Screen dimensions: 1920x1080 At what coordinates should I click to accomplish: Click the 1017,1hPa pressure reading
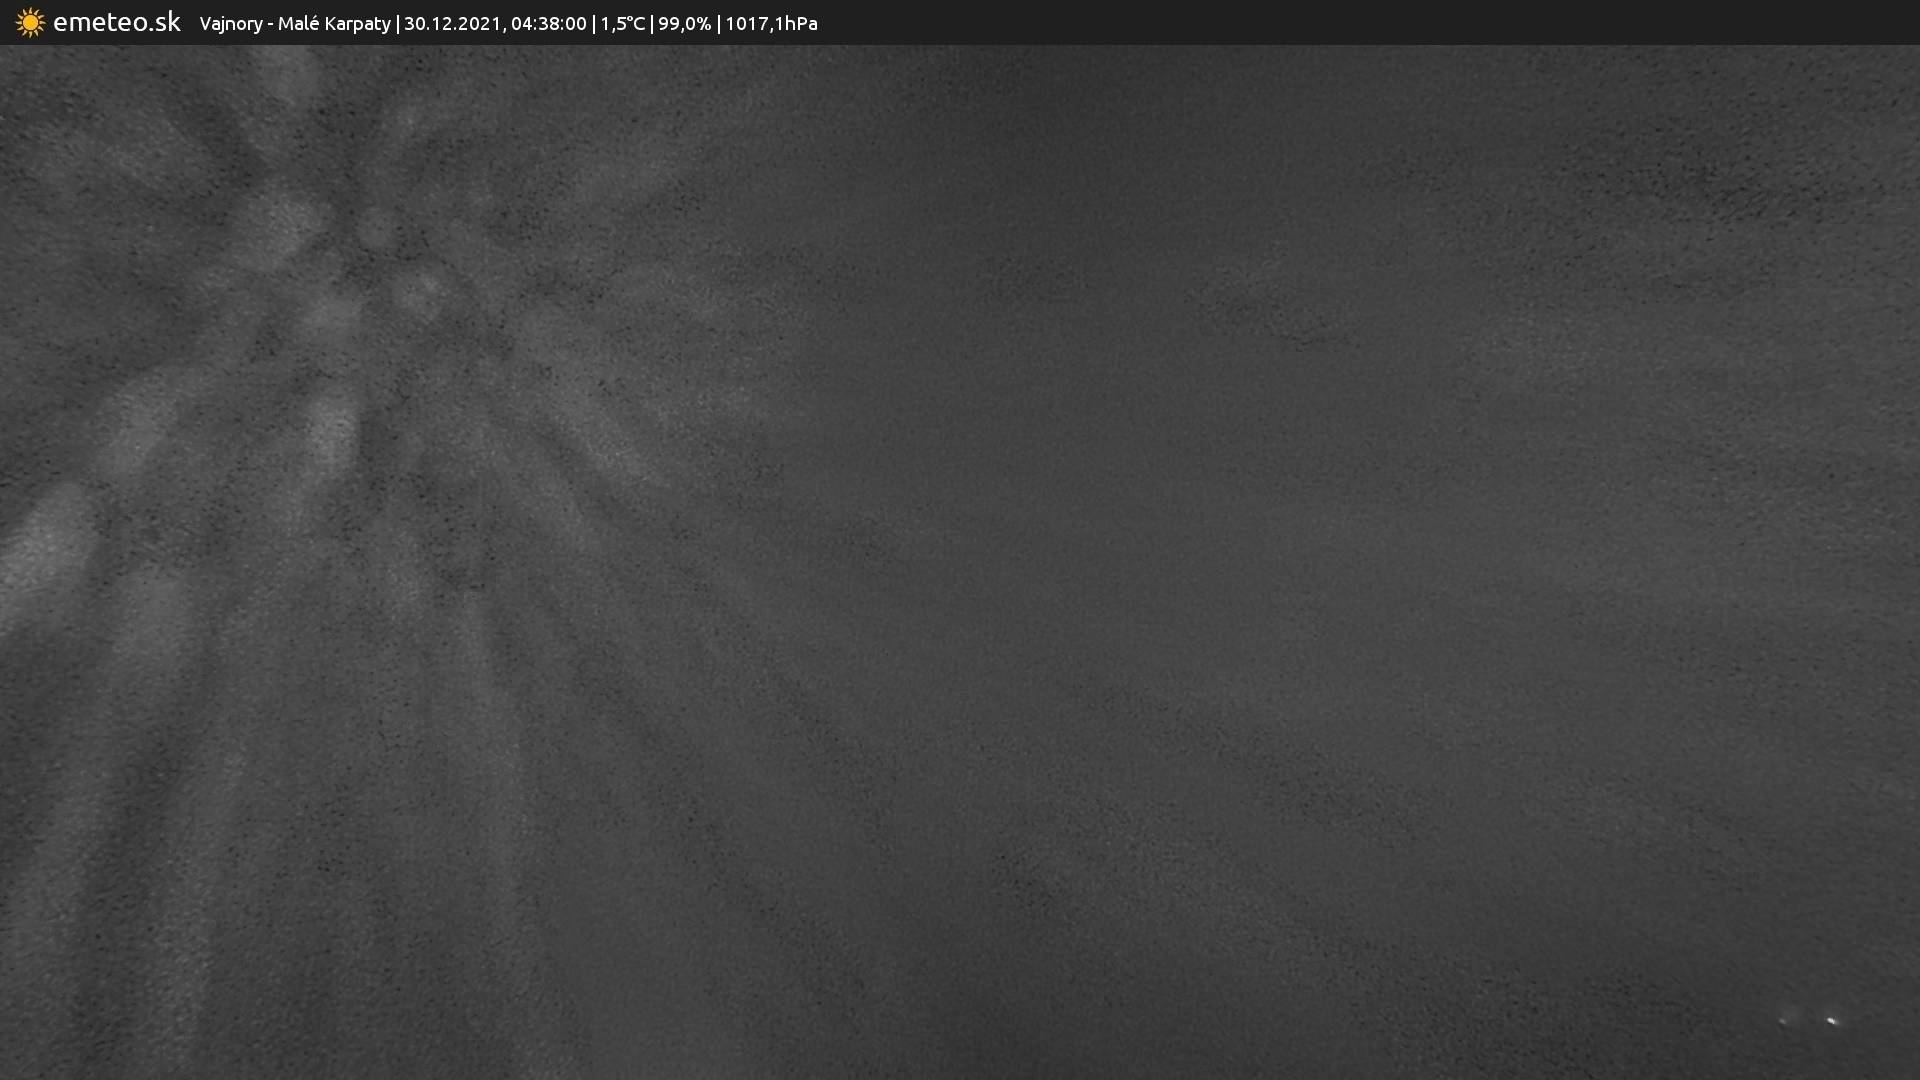point(771,23)
